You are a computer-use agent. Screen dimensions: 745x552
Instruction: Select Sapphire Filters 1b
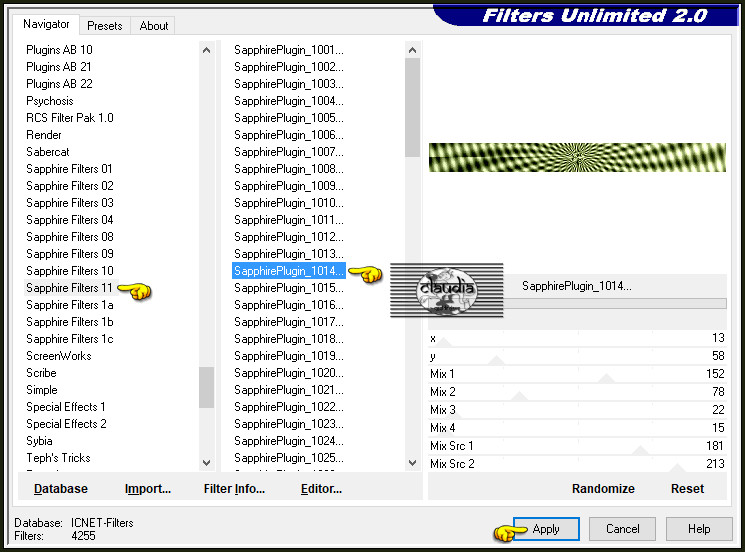(x=70, y=322)
